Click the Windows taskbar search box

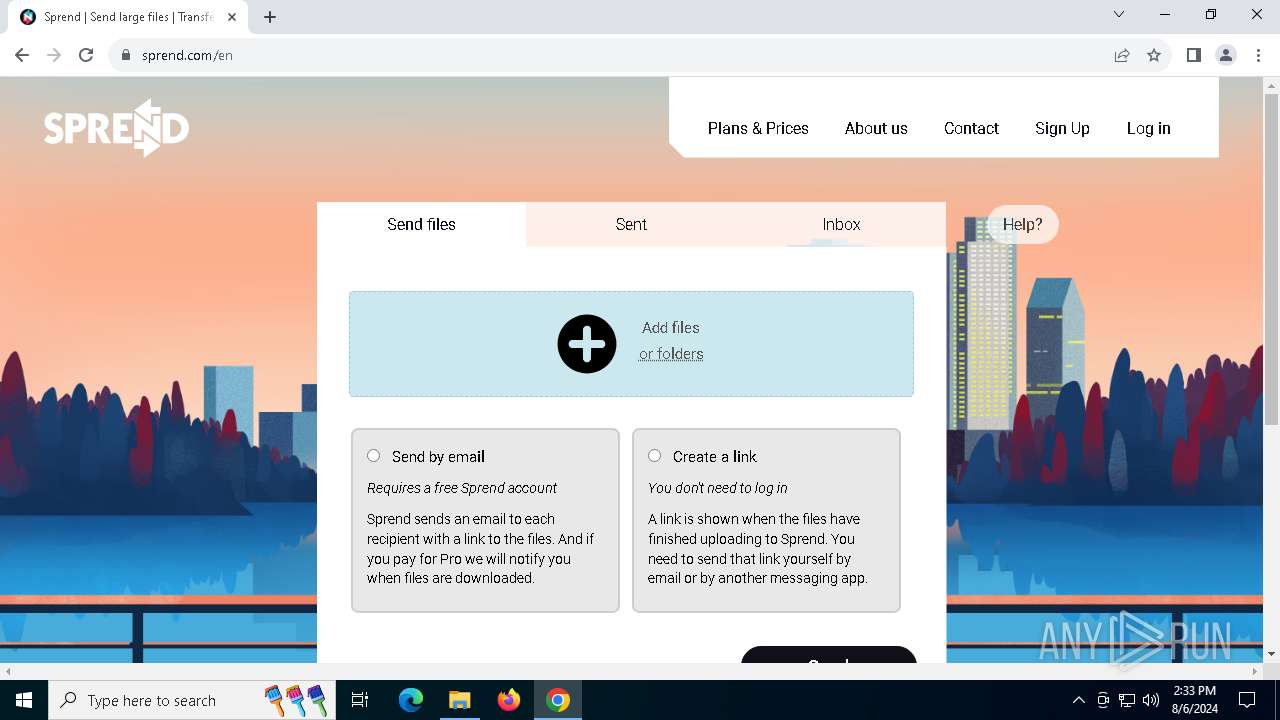click(x=190, y=700)
